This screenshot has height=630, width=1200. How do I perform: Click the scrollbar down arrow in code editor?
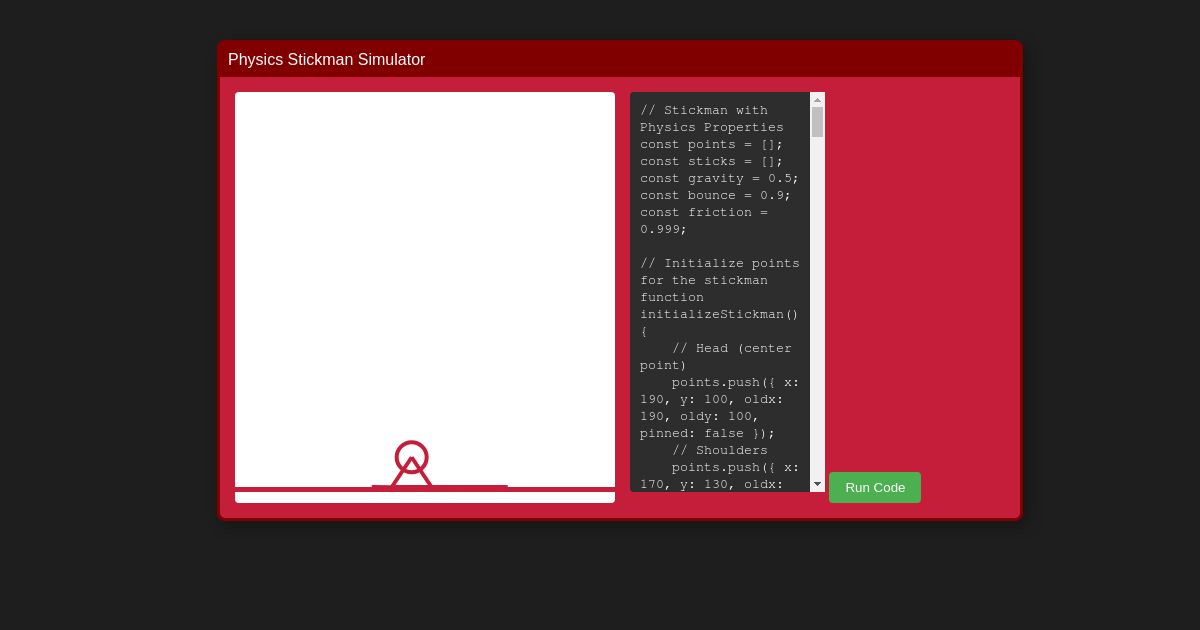(x=817, y=484)
